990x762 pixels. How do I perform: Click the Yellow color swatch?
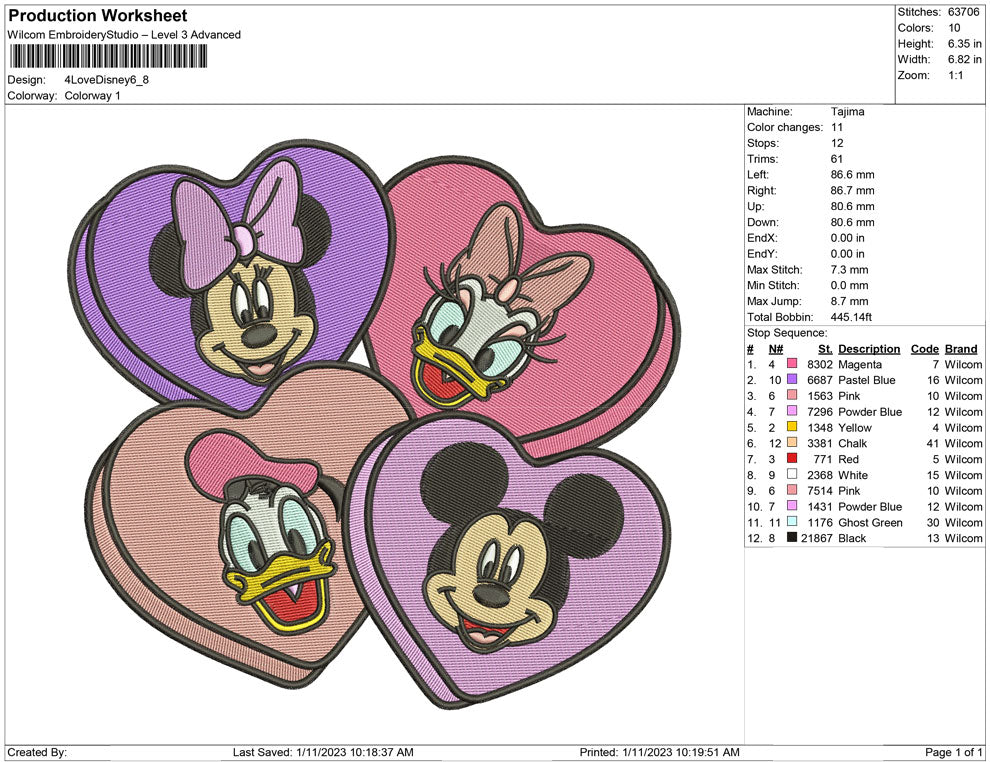[x=792, y=427]
